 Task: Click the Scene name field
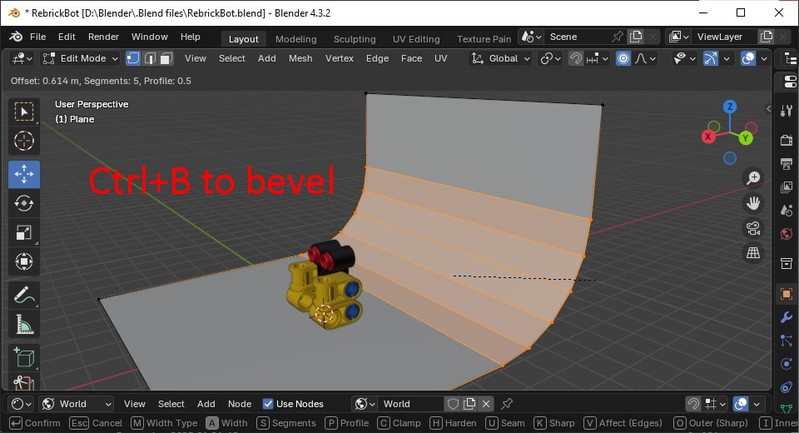click(577, 37)
